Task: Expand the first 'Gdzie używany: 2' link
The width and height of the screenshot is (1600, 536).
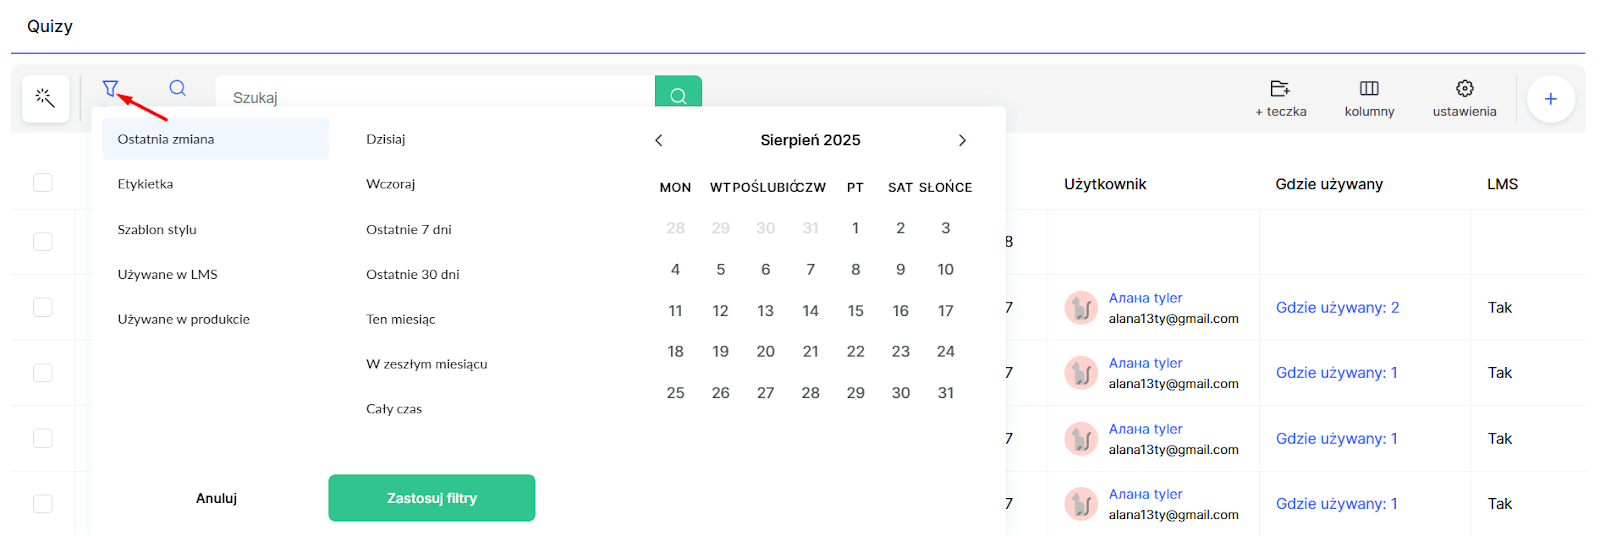Action: [1337, 308]
